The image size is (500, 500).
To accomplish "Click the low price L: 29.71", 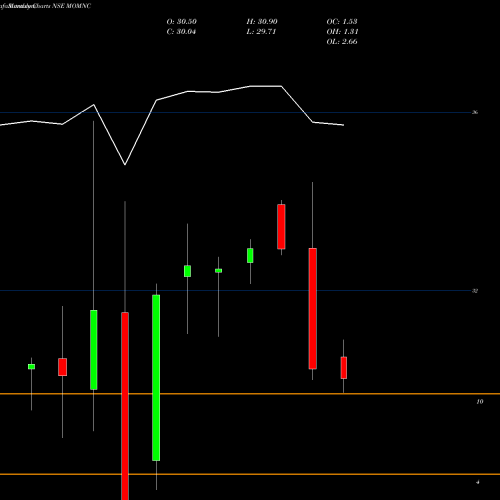I will click(x=261, y=32).
